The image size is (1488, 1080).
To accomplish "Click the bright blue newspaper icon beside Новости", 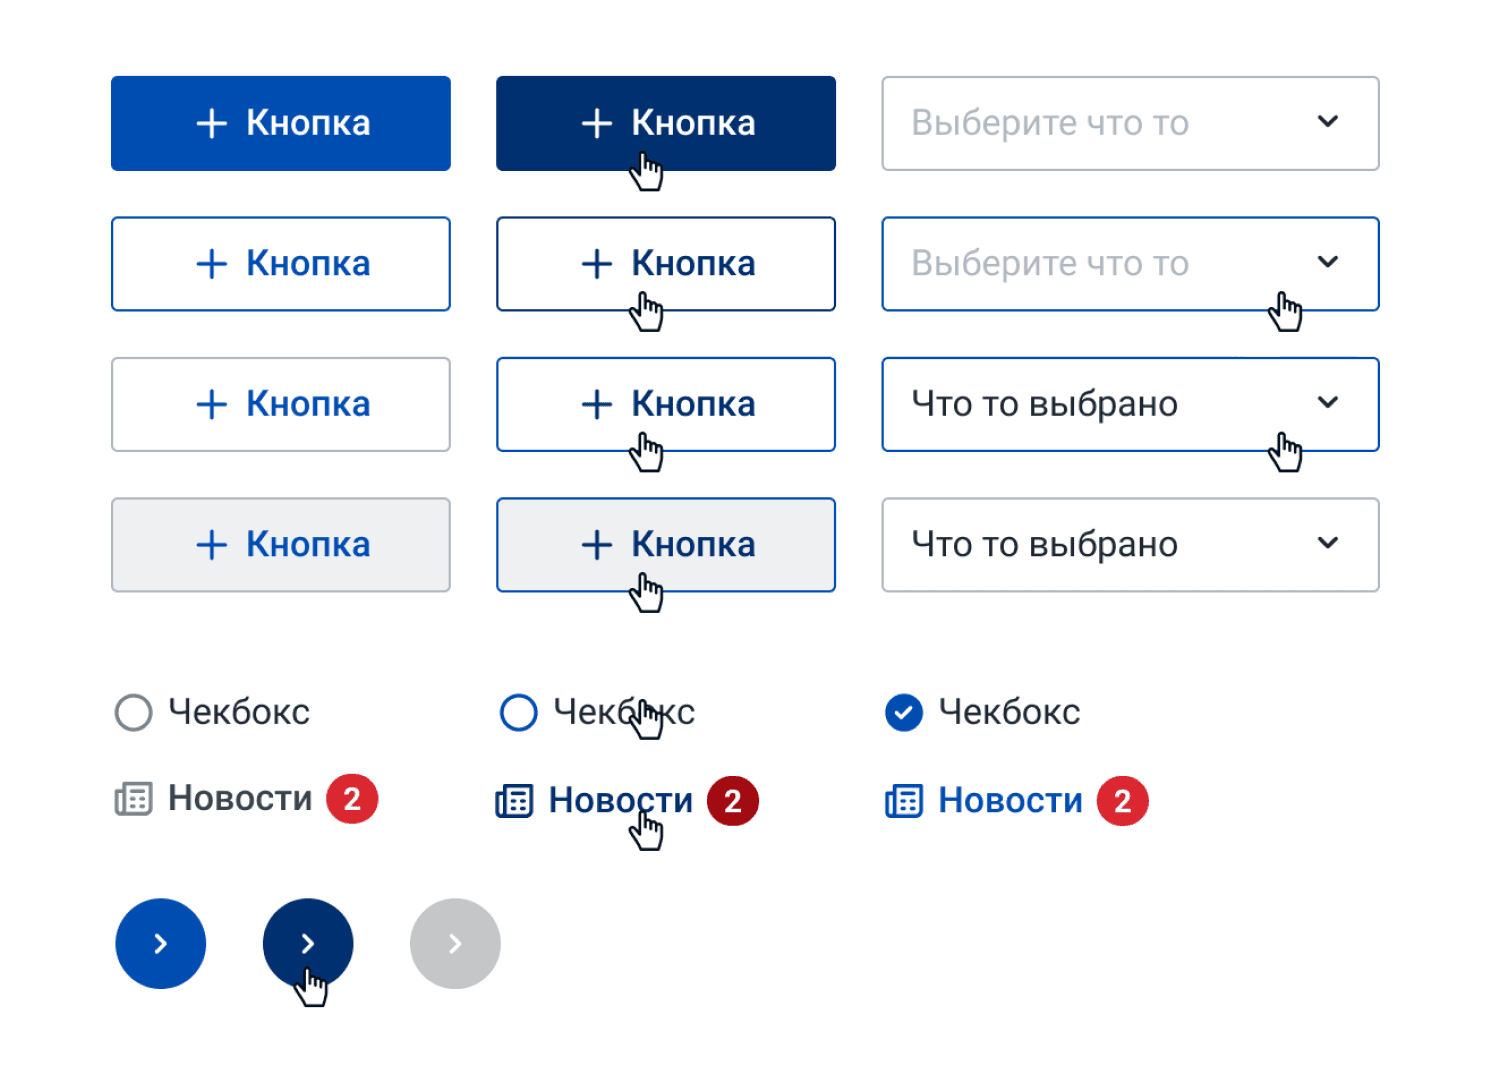I will 904,801.
